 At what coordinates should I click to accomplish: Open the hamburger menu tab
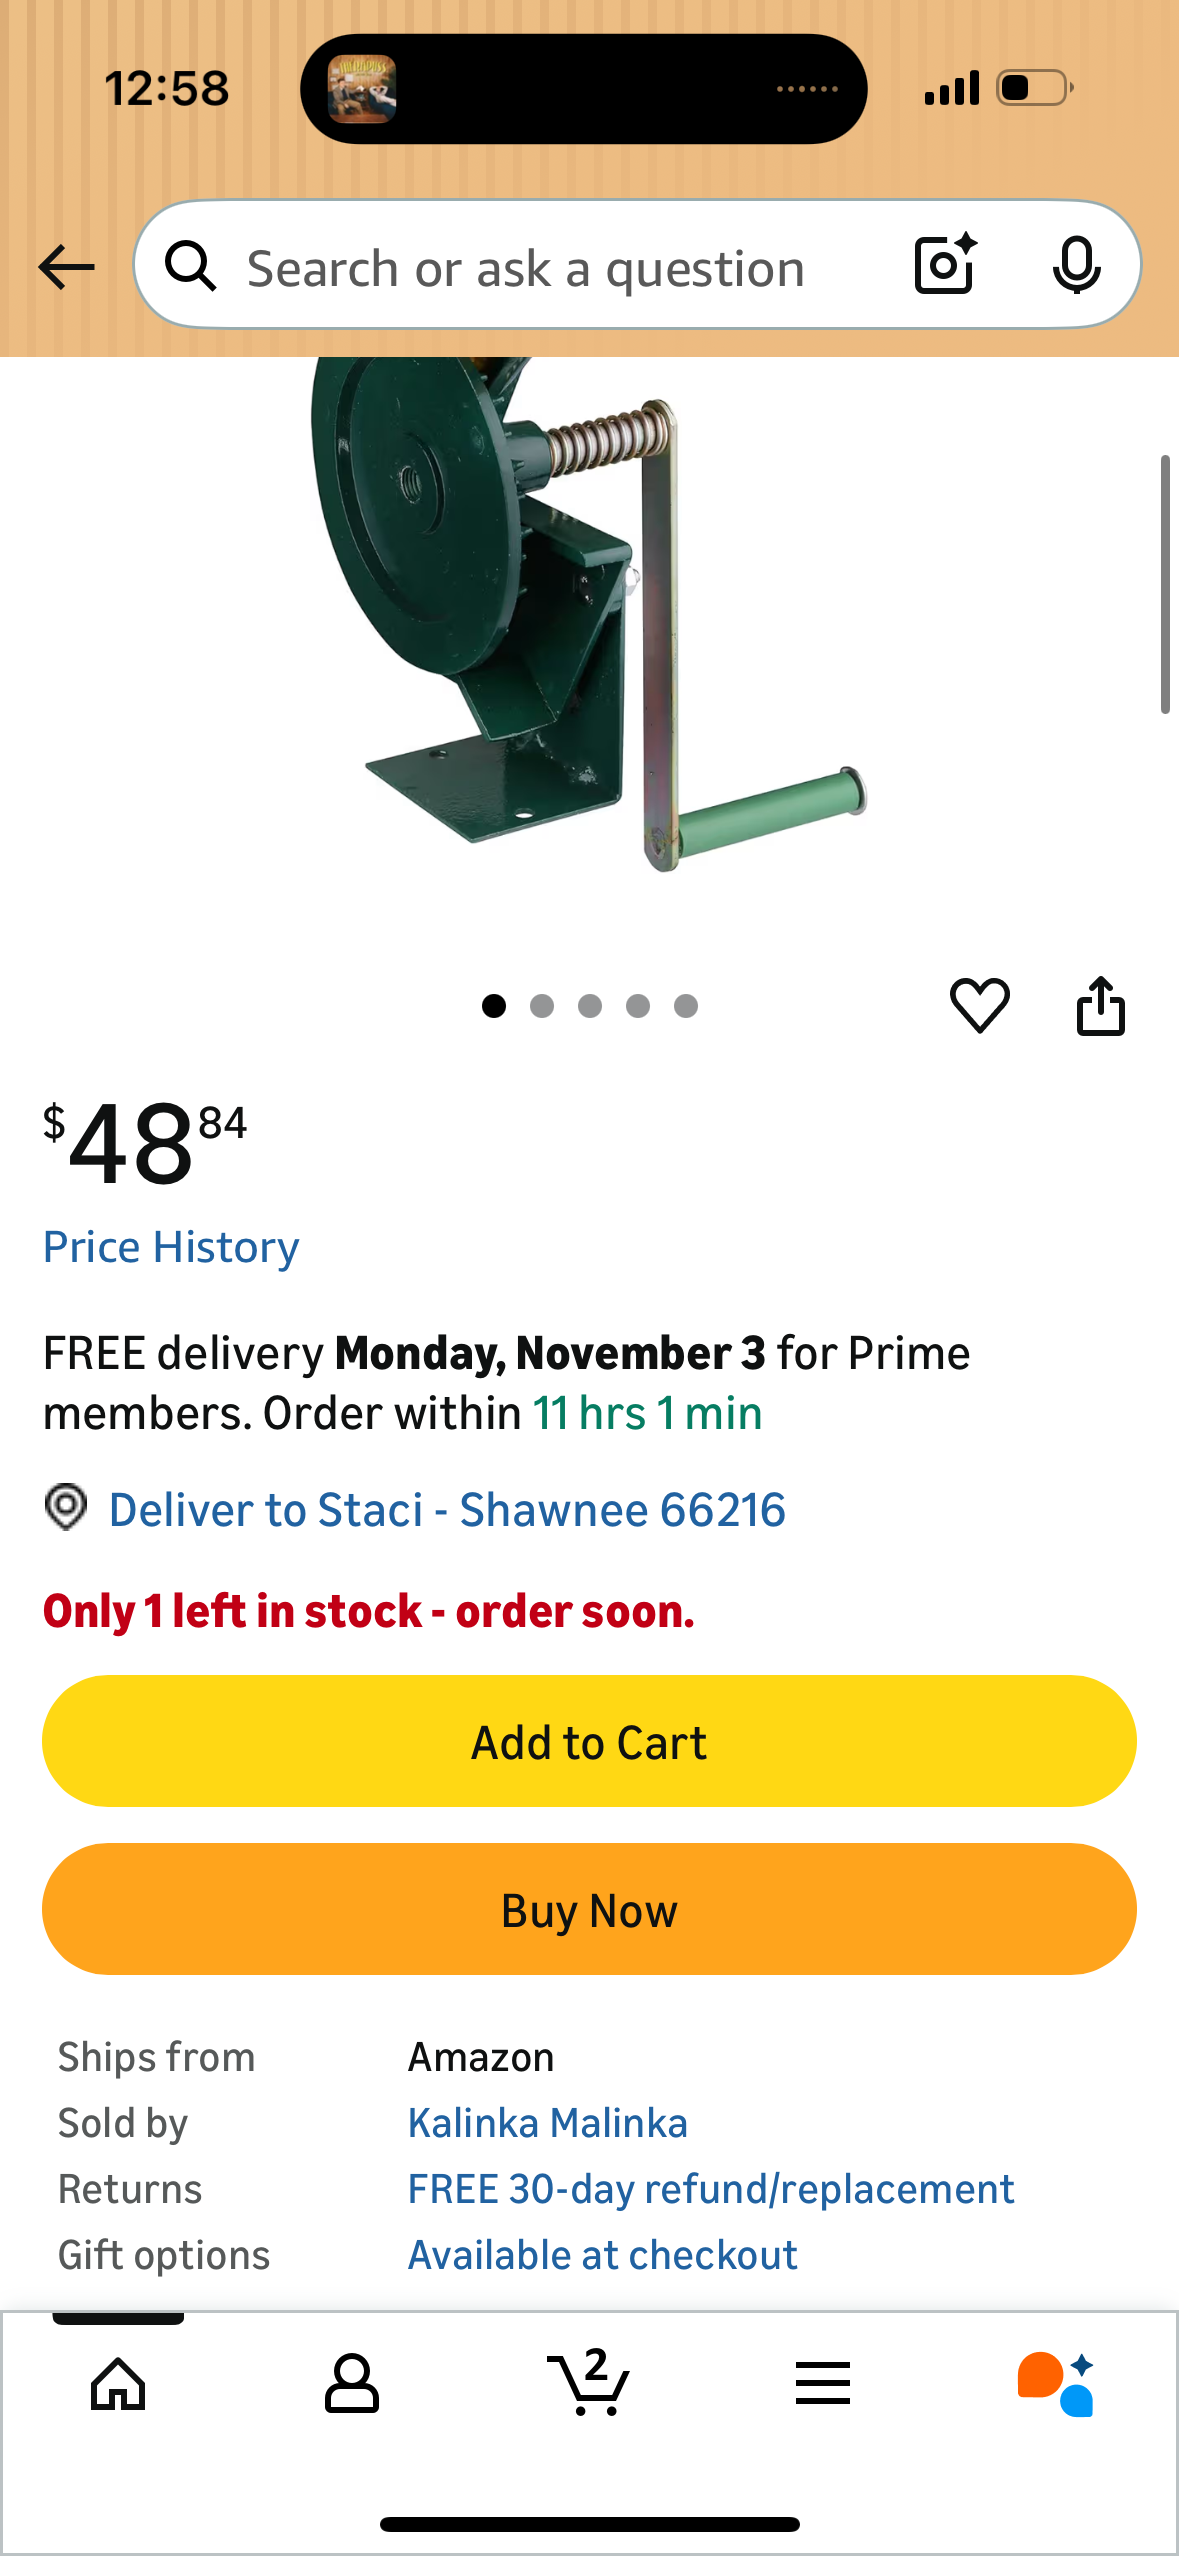(x=823, y=2384)
